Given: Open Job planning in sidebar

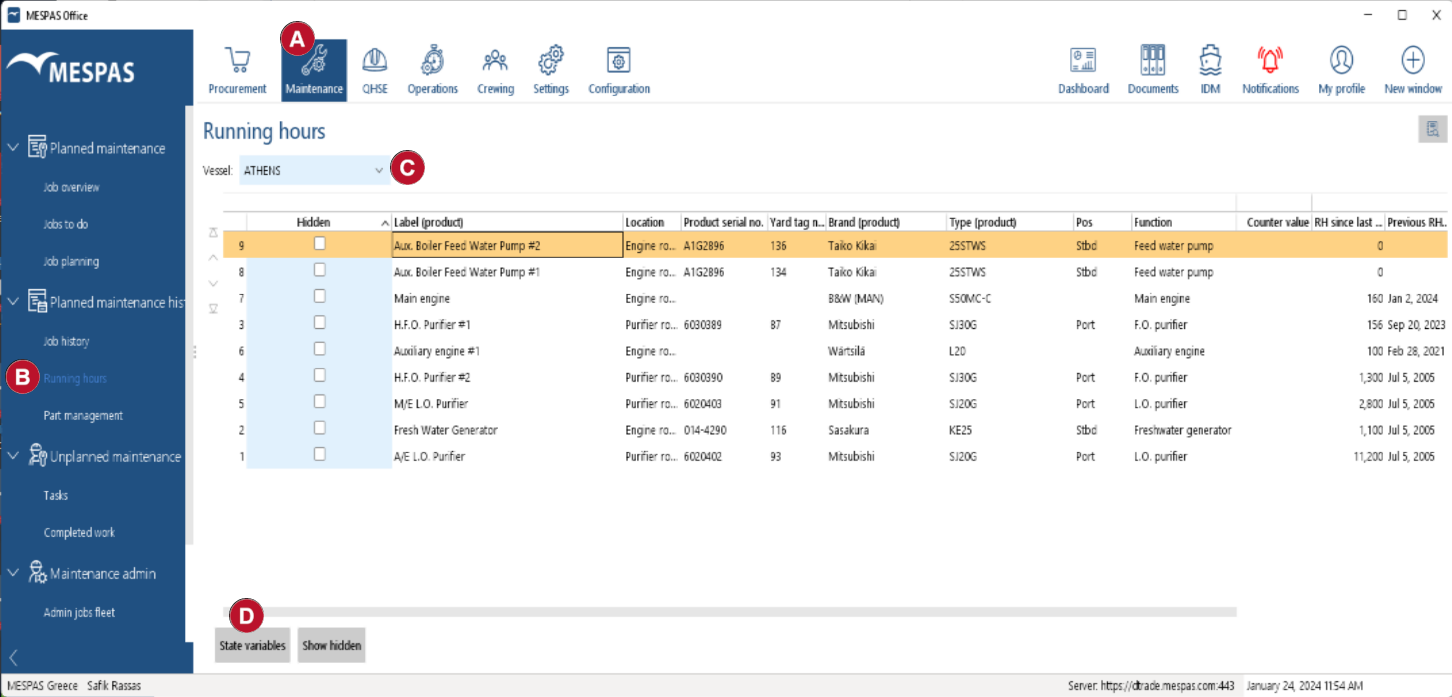Looking at the screenshot, I should [71, 261].
